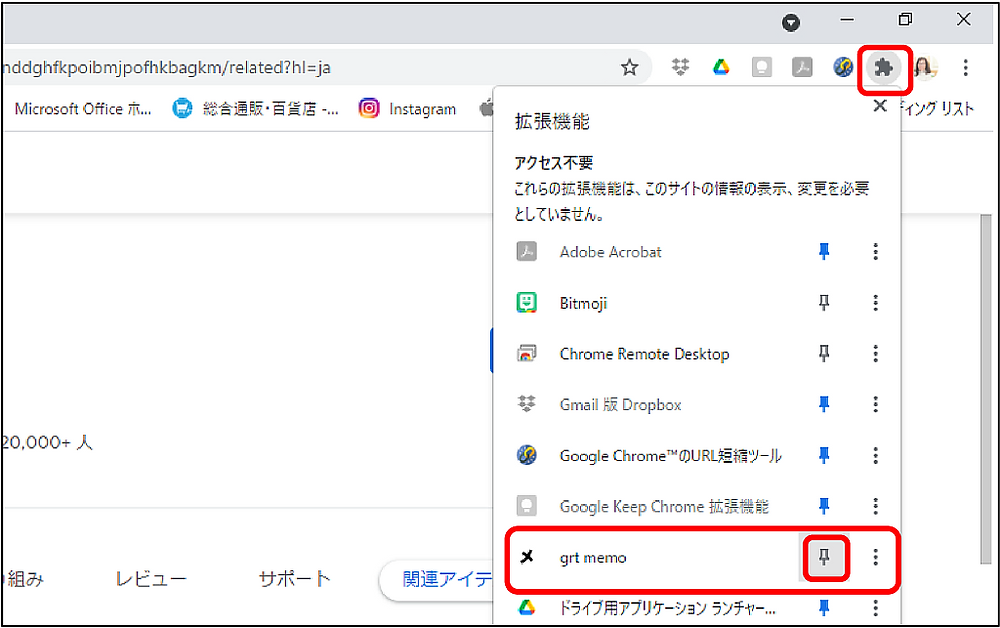1000x628 pixels.
Task: Open more options for Chrome Remote Desktop
Action: coord(876,354)
